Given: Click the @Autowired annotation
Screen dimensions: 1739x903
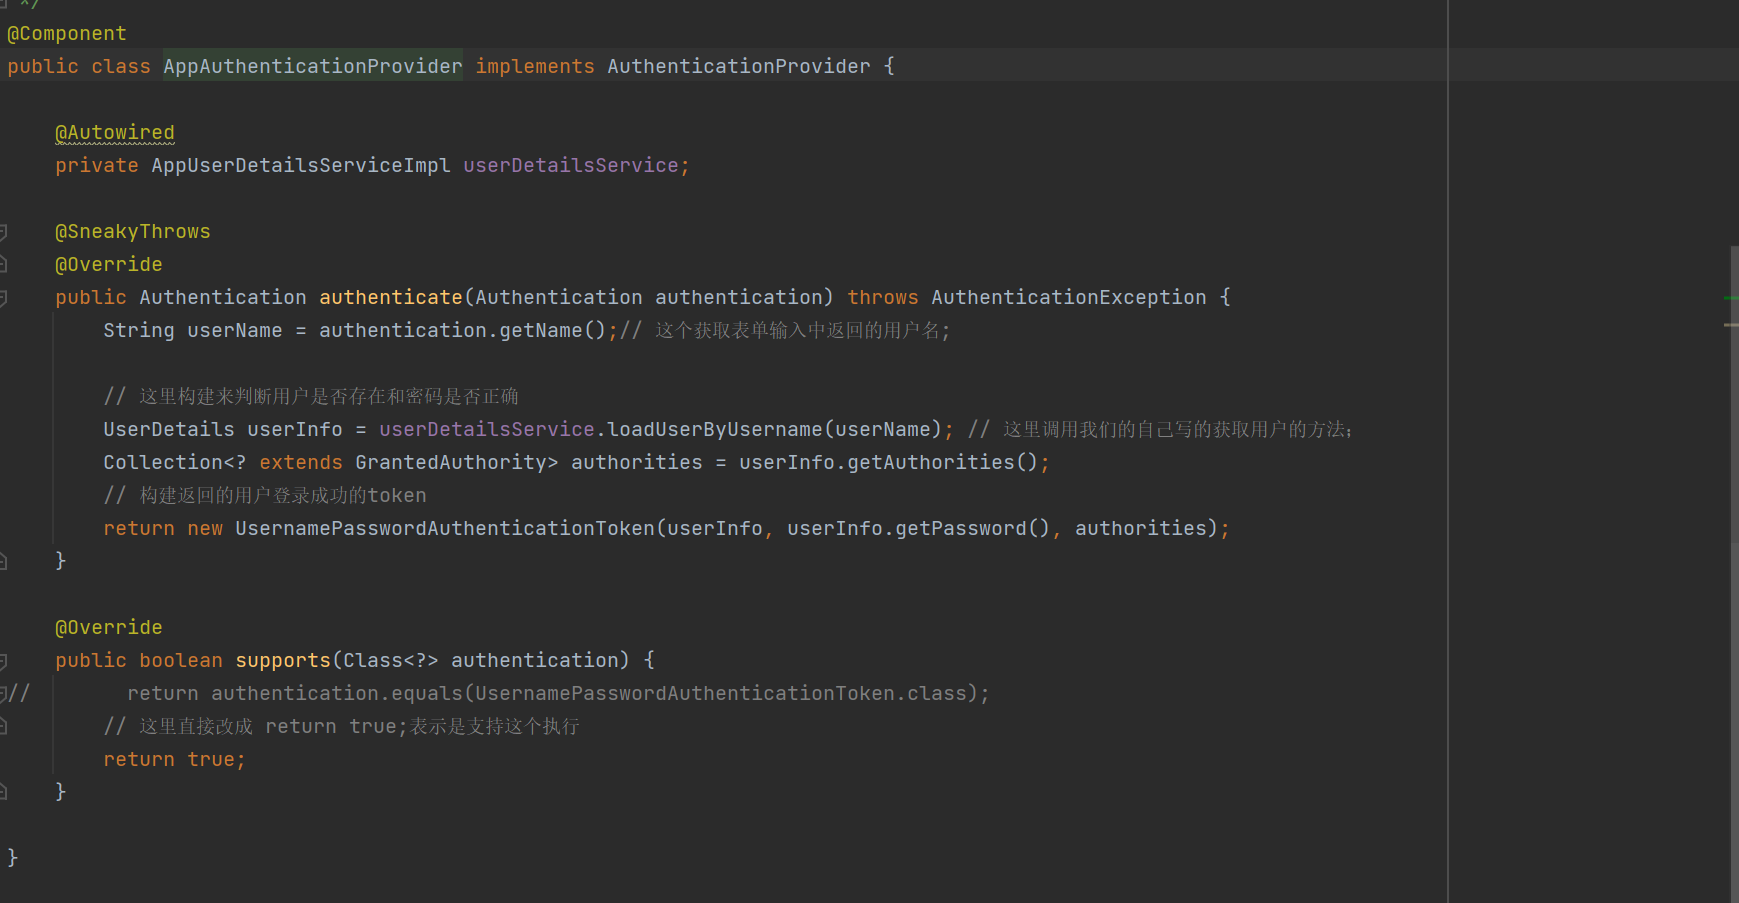Looking at the screenshot, I should coord(115,133).
